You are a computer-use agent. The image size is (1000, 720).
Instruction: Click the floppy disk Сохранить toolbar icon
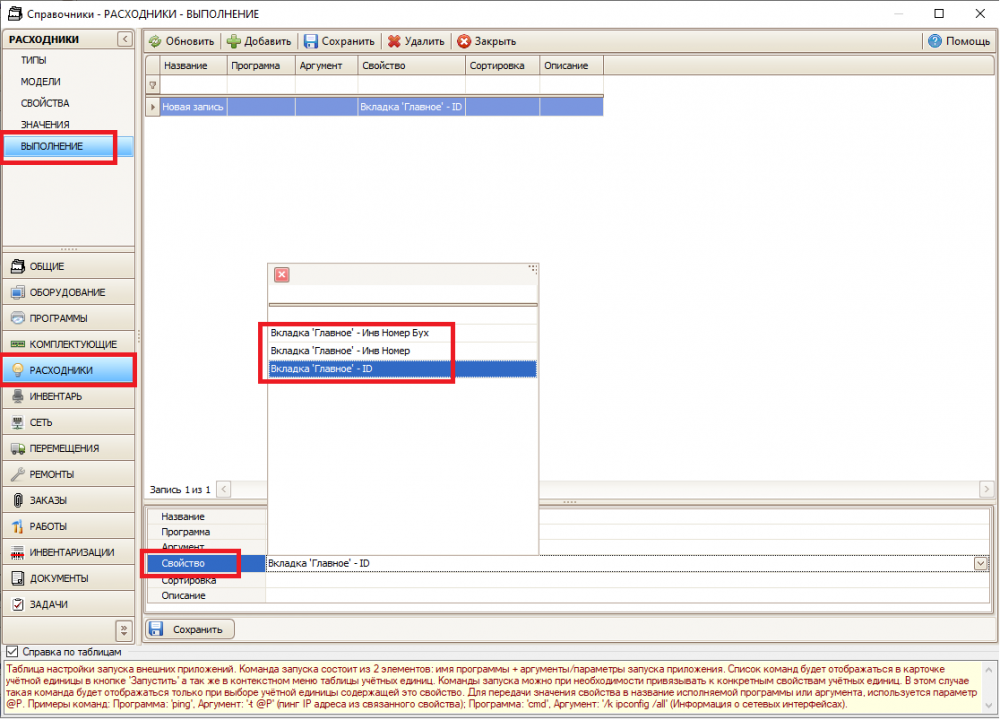coord(311,41)
